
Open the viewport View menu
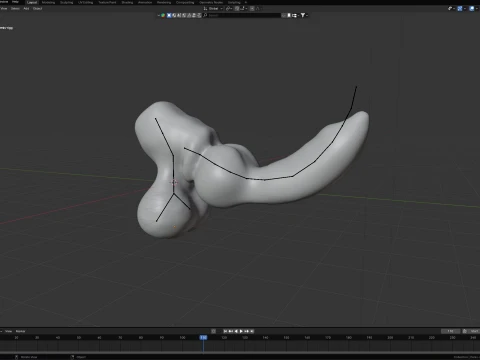click(x=4, y=8)
